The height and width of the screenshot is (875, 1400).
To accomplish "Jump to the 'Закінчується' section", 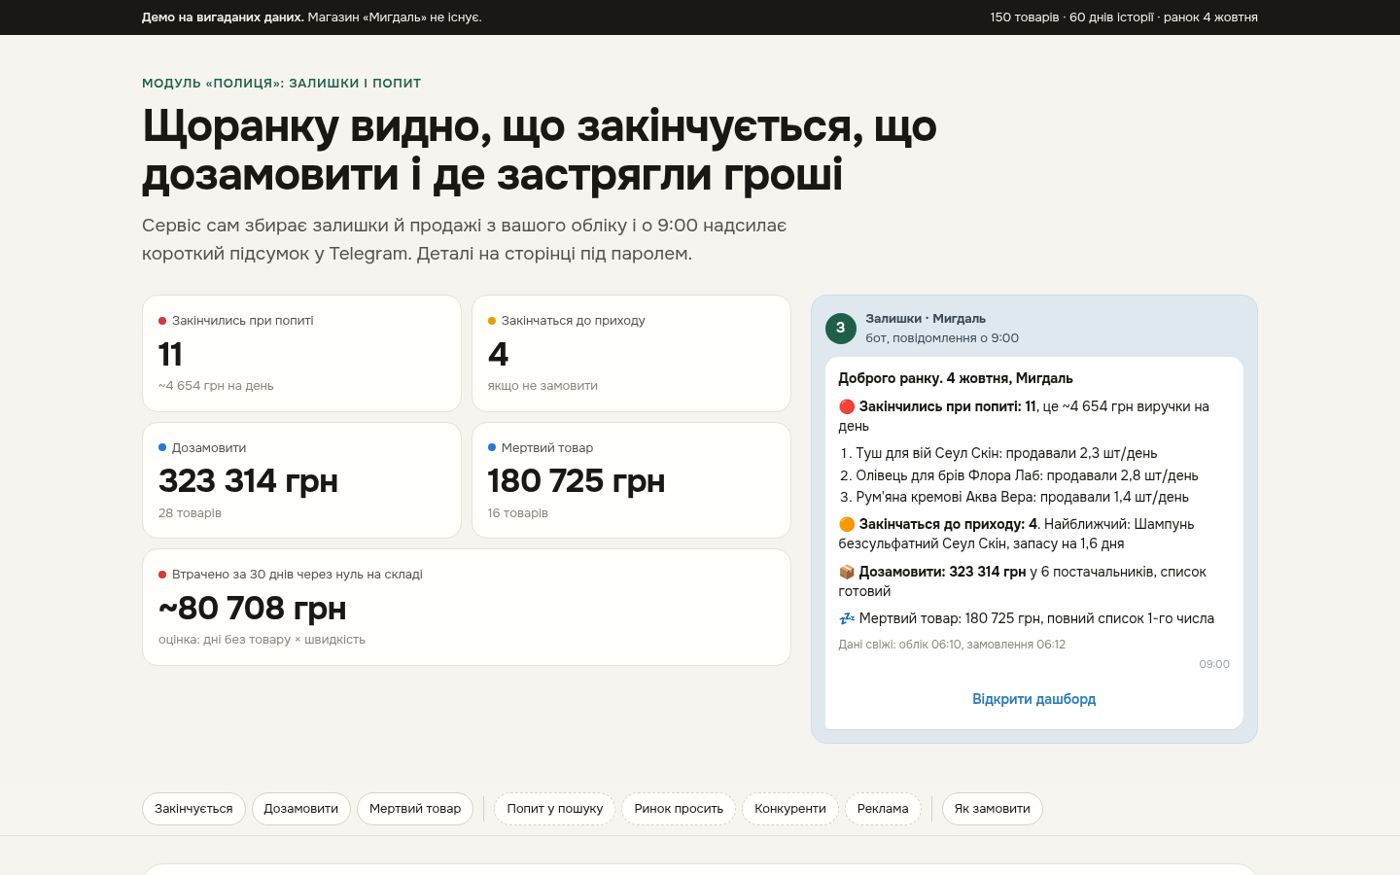I will (193, 809).
